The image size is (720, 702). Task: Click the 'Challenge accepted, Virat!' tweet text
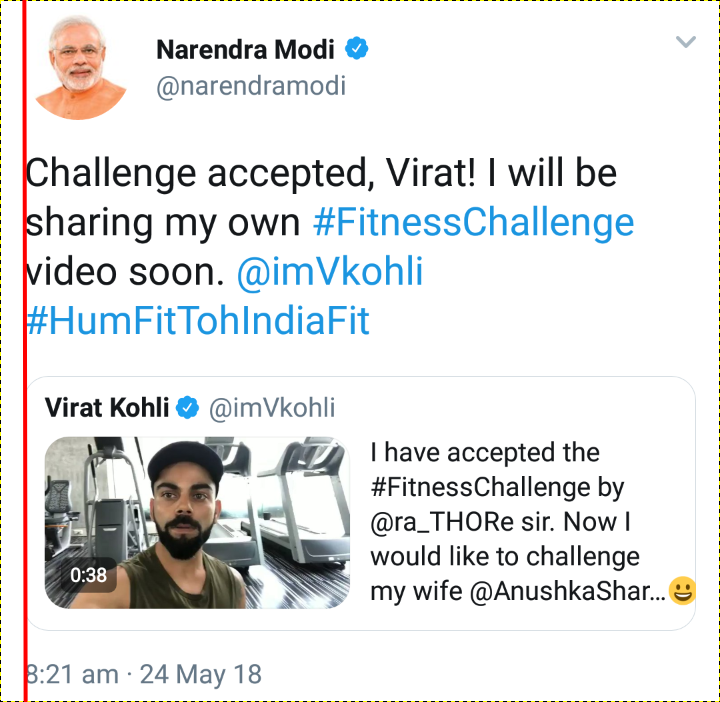coord(251,174)
